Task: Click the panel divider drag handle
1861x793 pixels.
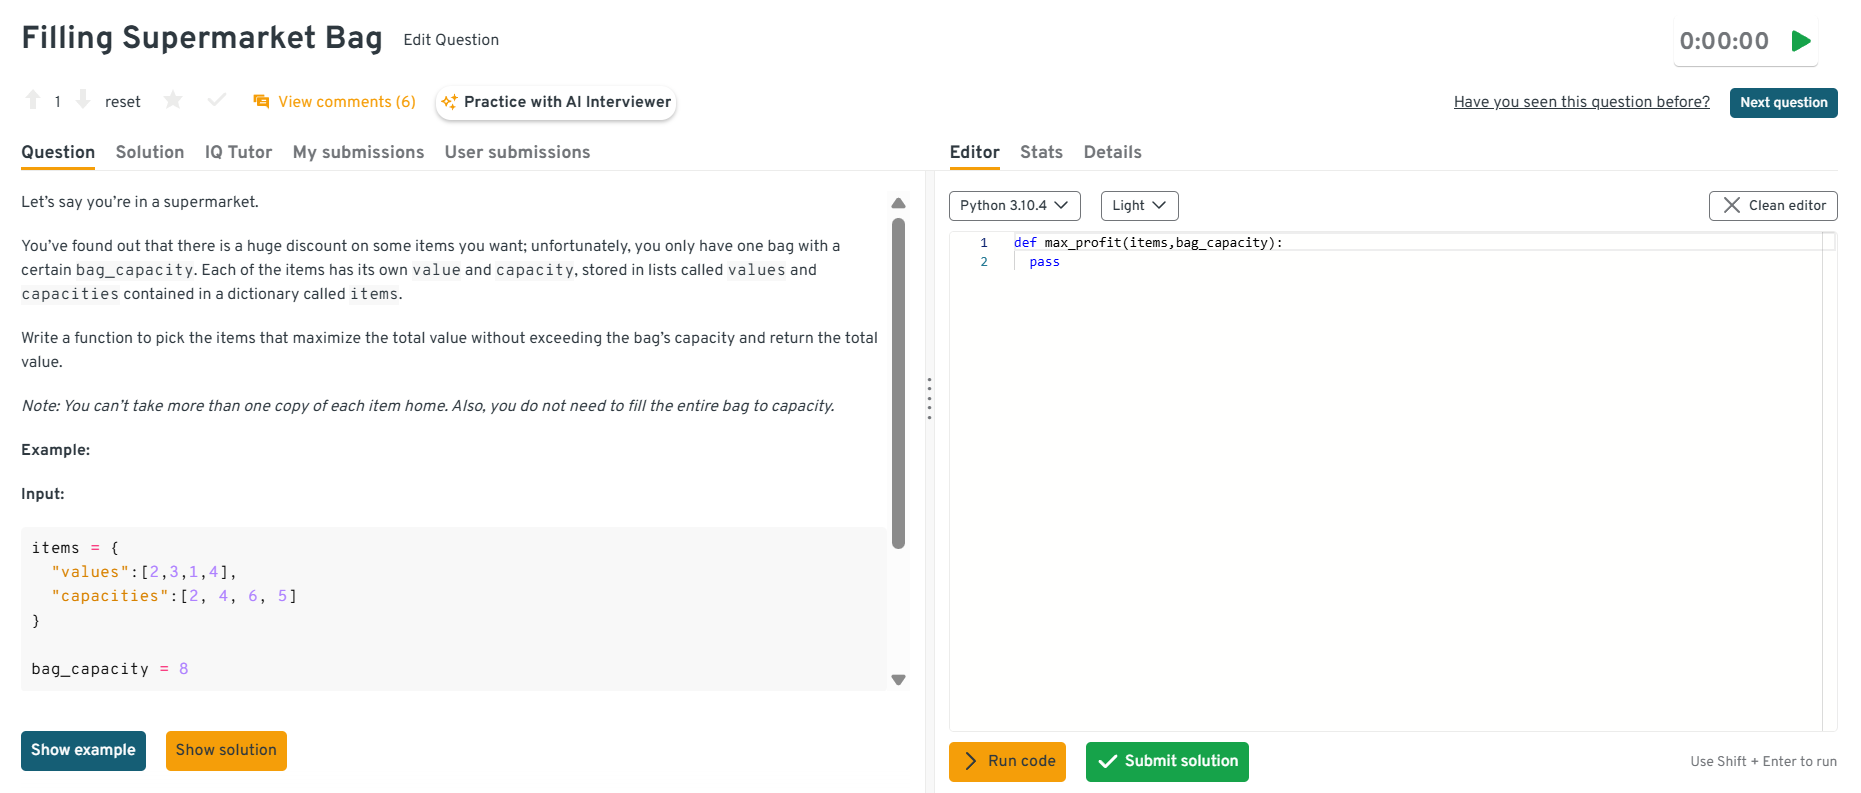Action: [x=929, y=398]
